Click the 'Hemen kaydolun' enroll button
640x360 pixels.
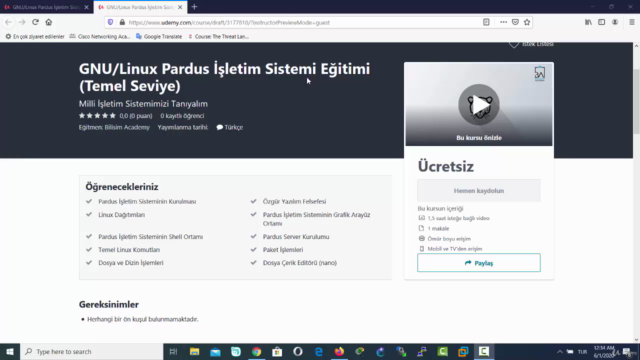[479, 191]
